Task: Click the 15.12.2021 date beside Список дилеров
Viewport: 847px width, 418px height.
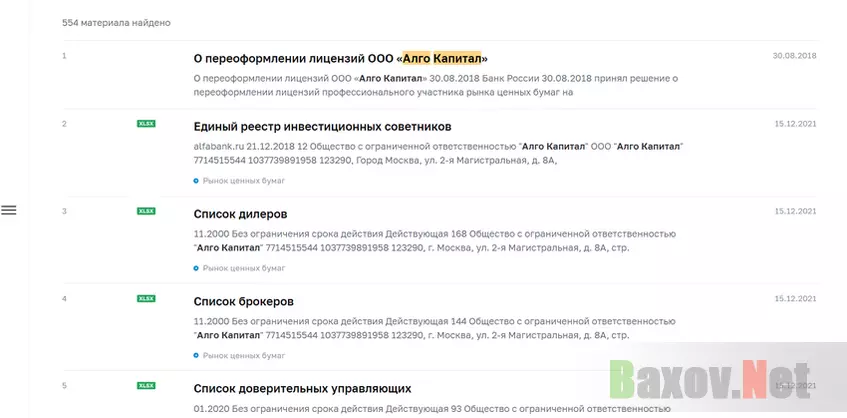Action: pos(795,211)
